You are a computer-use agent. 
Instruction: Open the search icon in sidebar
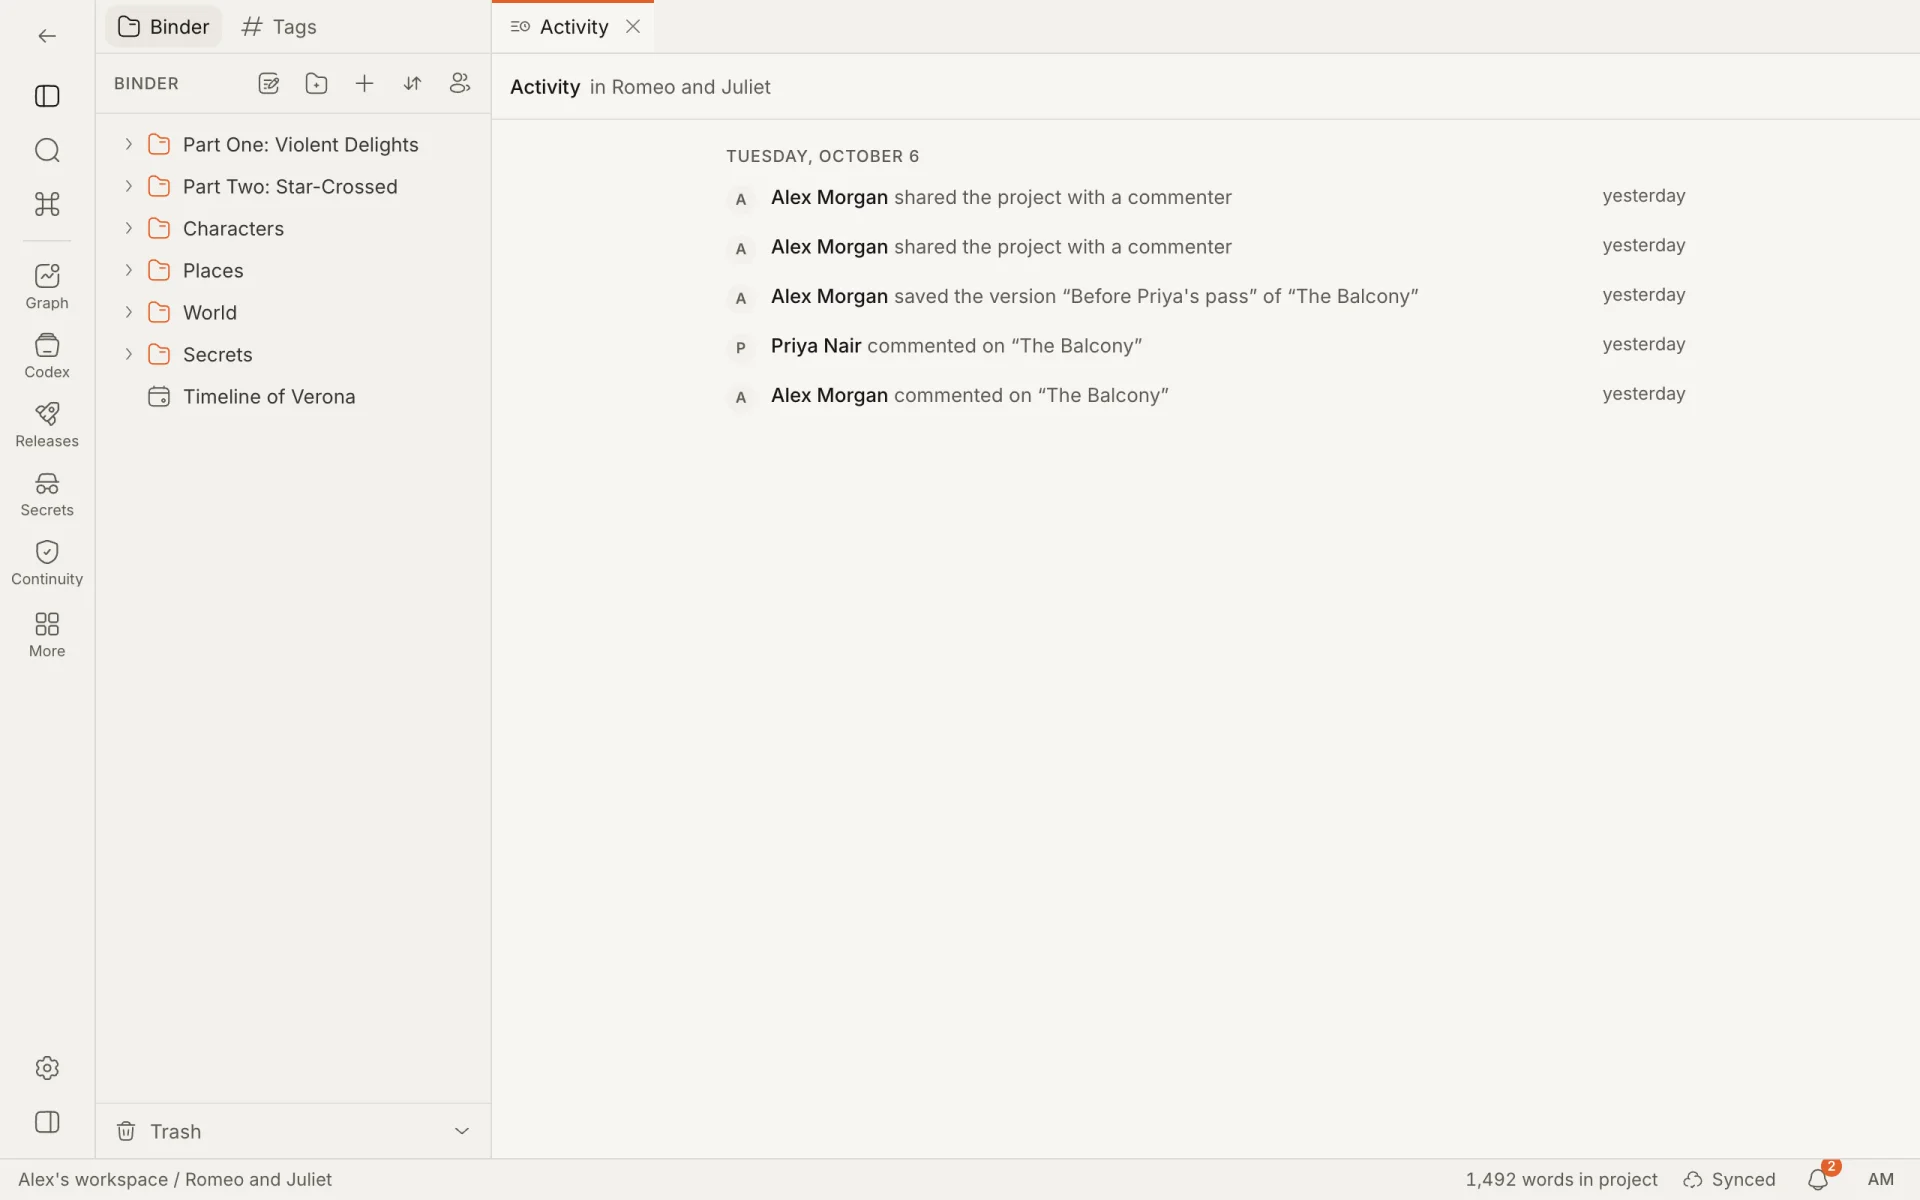47,150
